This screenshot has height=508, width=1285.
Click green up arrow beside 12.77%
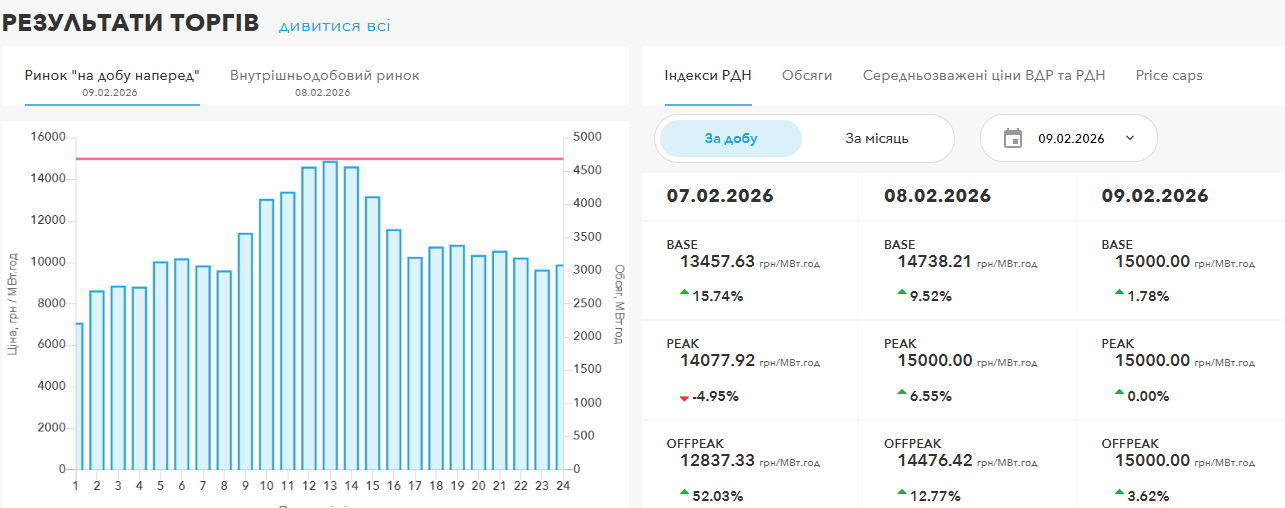pos(901,492)
